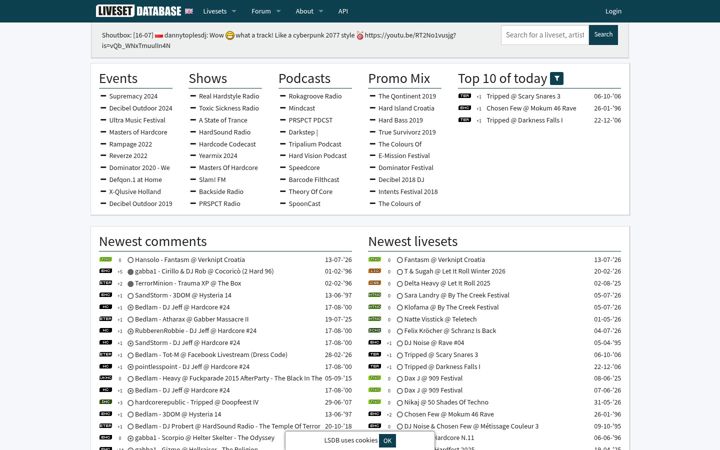
Task: Click circle icon before RubberenRobbie - DJ Jeff
Action: 130,331
